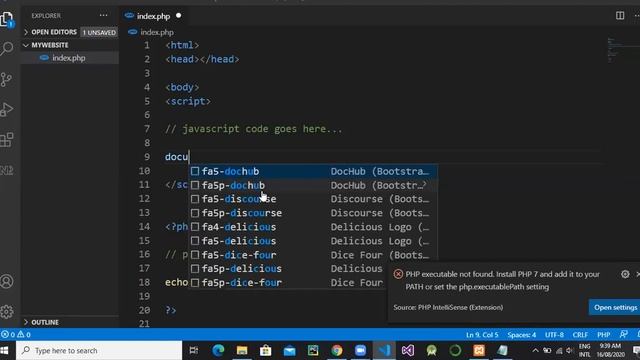Open the clock showing 9:39 AM
640x360 pixels.
[610, 351]
